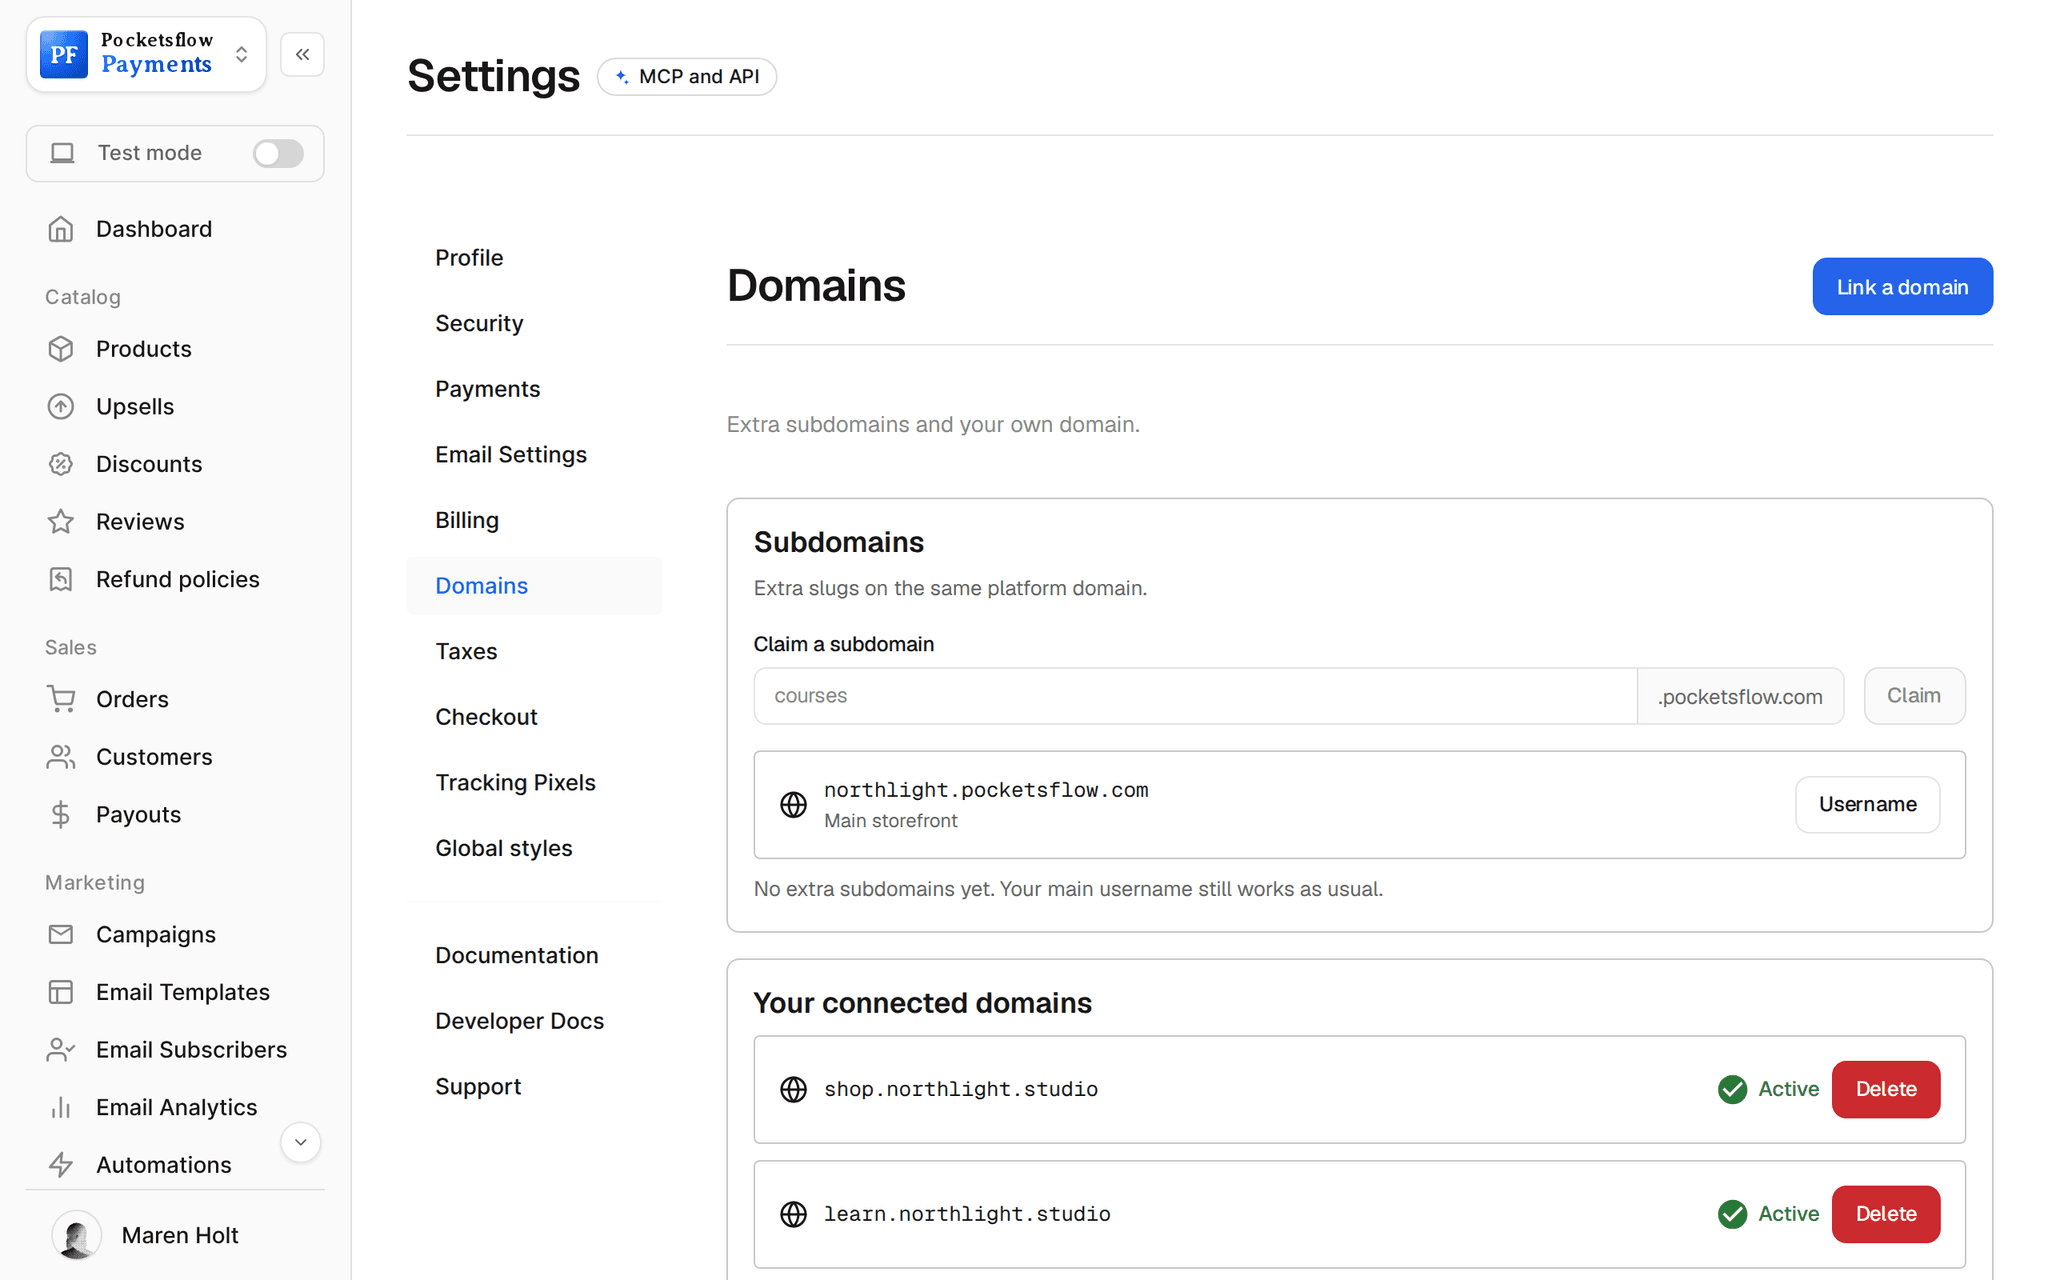Click the Email Analytics bar chart icon
Viewport: 2048px width, 1280px height.
[x=61, y=1107]
